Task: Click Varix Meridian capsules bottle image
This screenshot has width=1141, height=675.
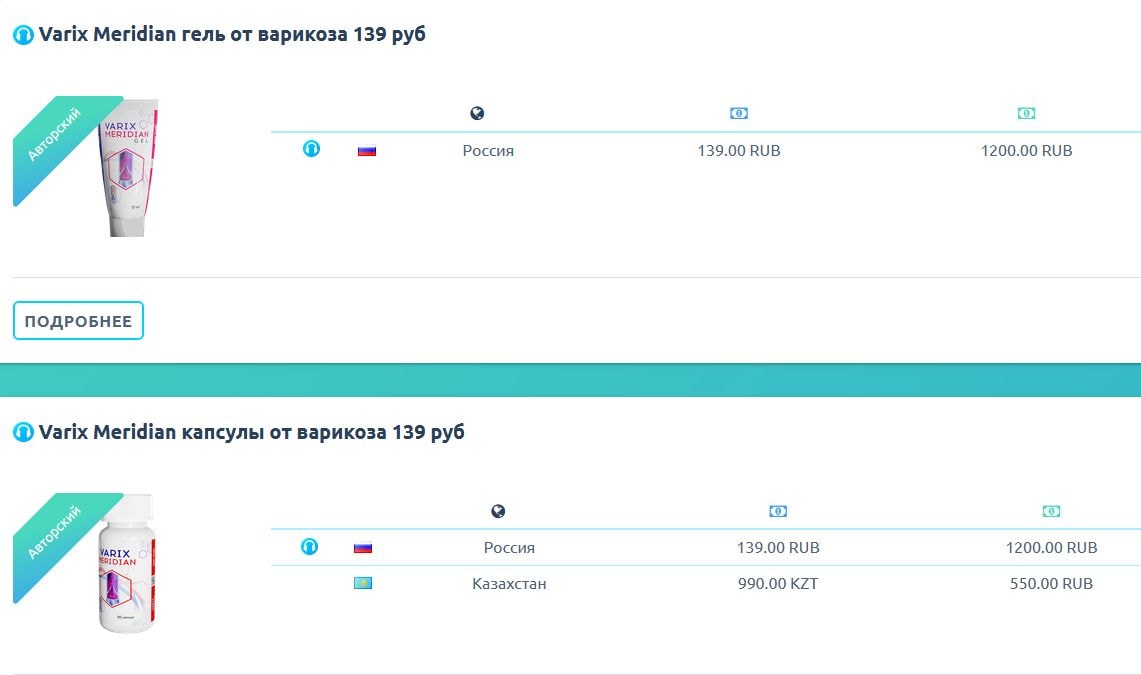Action: tap(125, 564)
